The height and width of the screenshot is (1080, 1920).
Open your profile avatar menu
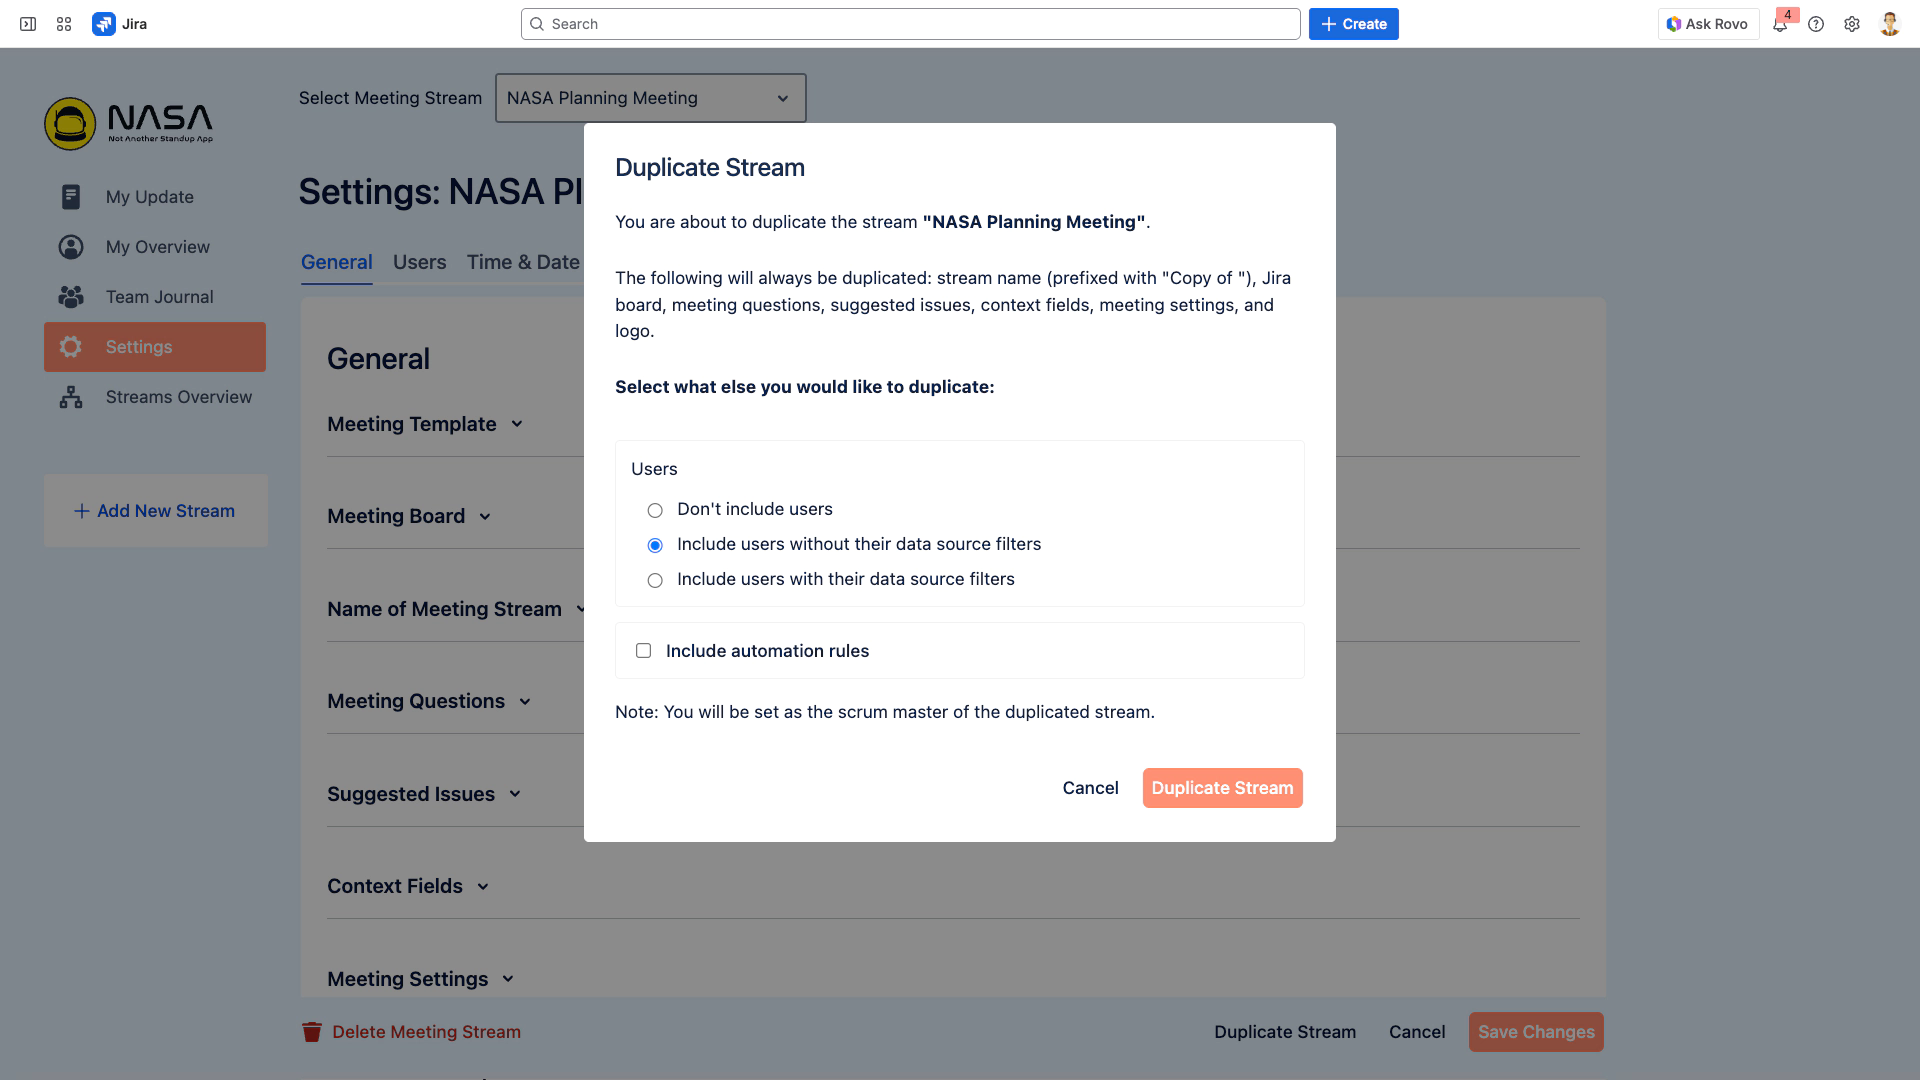pos(1889,23)
